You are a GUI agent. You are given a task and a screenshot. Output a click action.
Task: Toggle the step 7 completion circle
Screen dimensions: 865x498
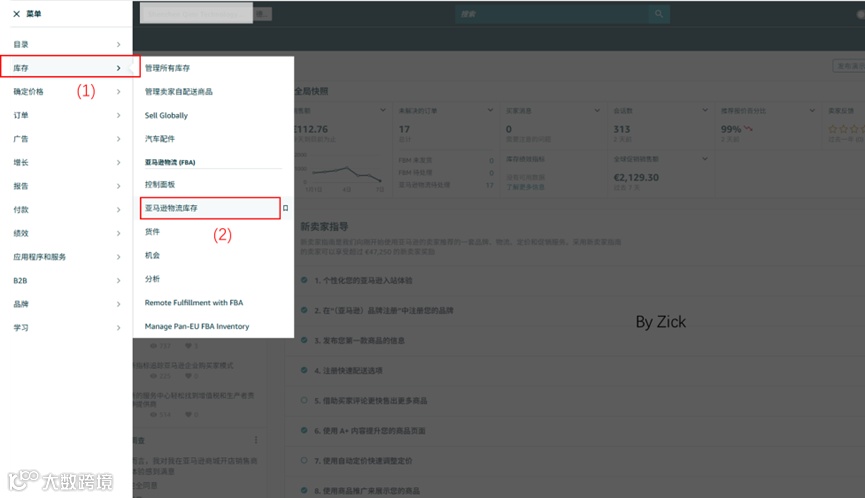(304, 460)
